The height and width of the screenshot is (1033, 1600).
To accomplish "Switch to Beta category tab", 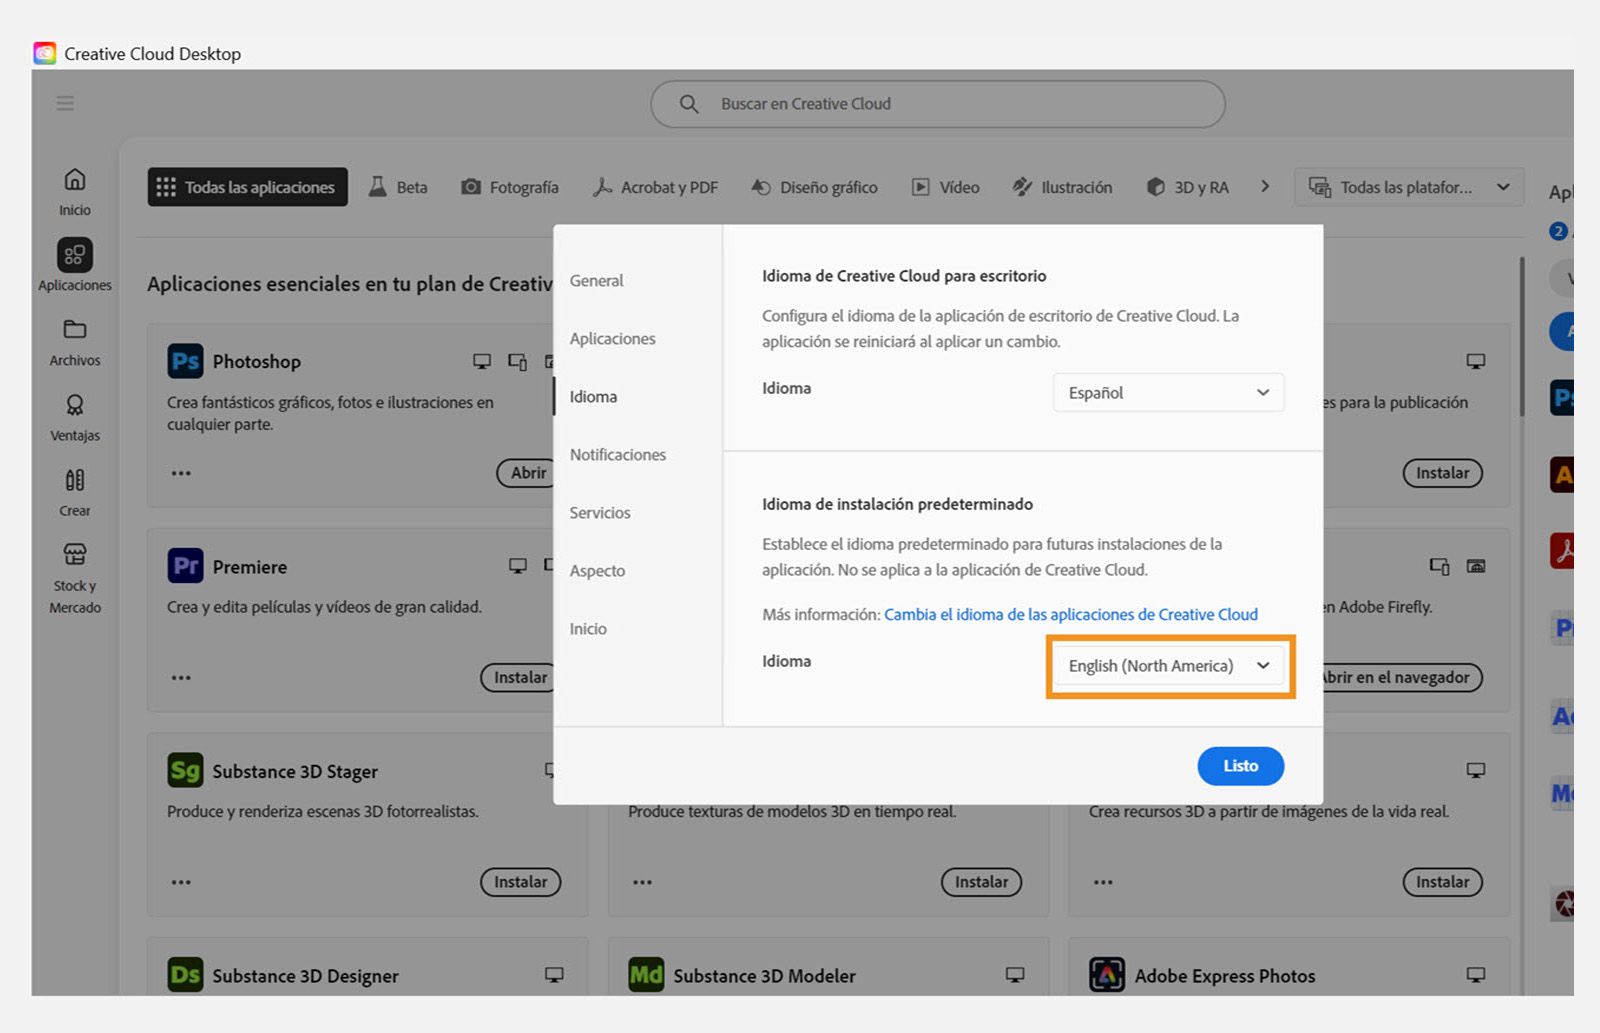I will click(398, 187).
